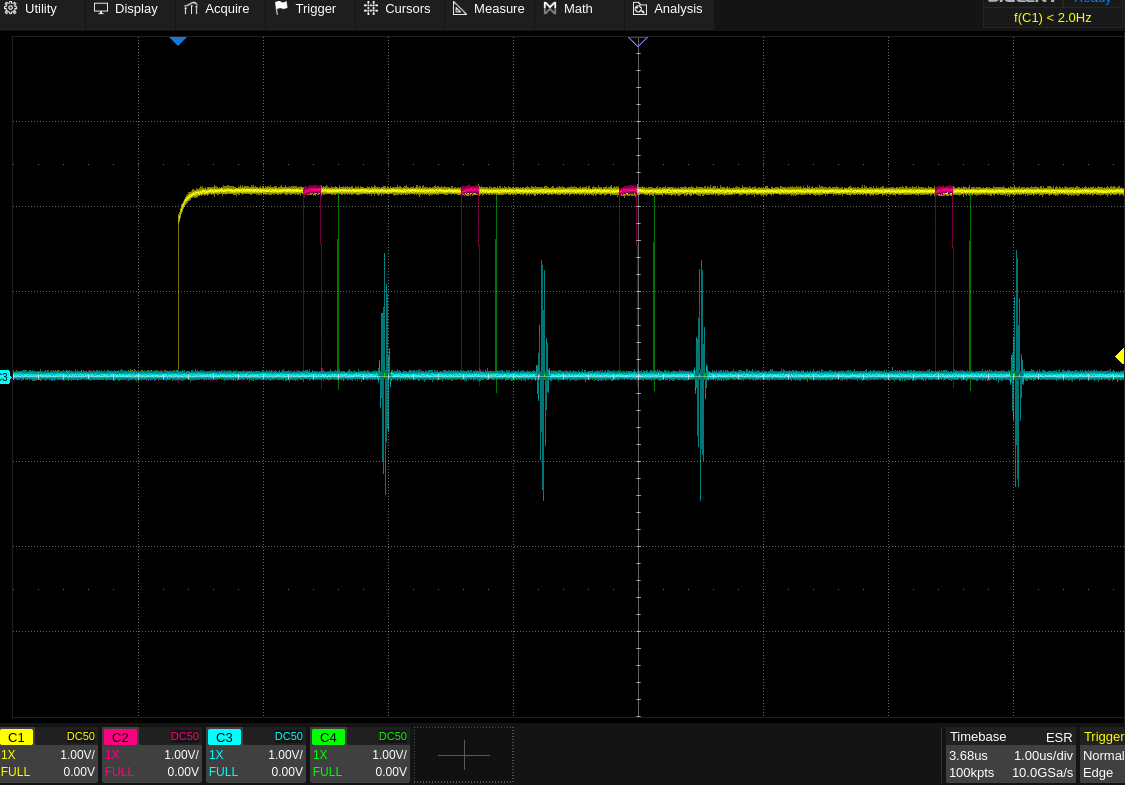Click the Ready acquisition status label

pyautogui.click(x=1092, y=2)
